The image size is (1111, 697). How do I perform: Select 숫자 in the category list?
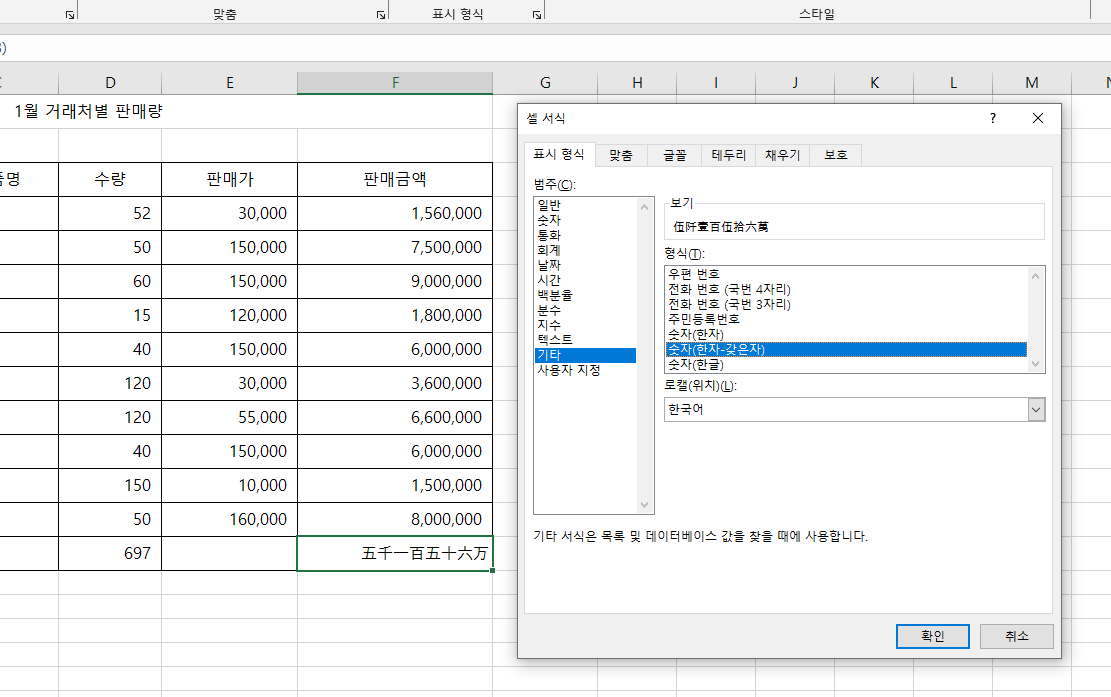(x=585, y=220)
